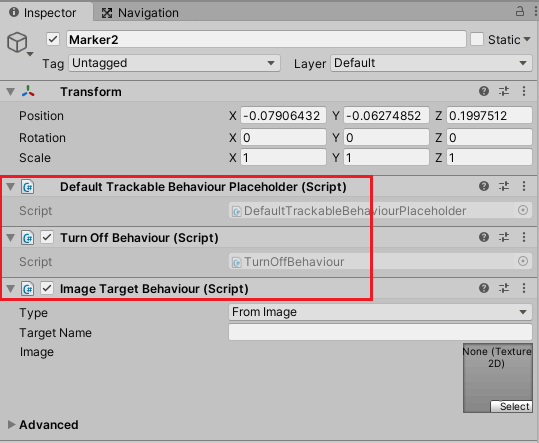This screenshot has height=443, width=539.
Task: Disable the Image Target Behaviour component checkbox
Action: coord(47,288)
